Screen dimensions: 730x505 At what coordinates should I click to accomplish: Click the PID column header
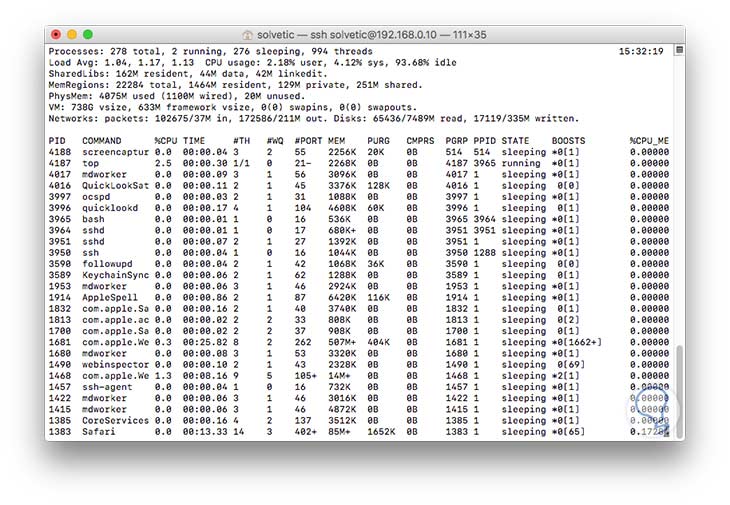57,141
